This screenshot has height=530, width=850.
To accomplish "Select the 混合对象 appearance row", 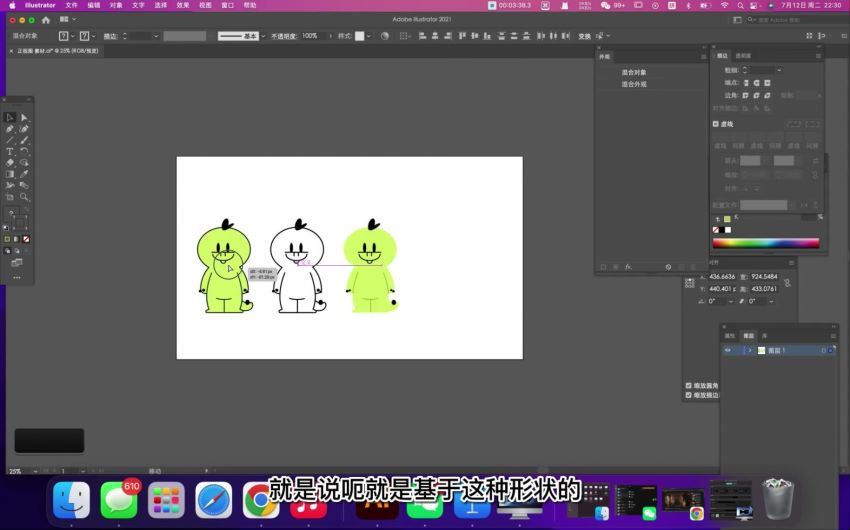I will (634, 72).
